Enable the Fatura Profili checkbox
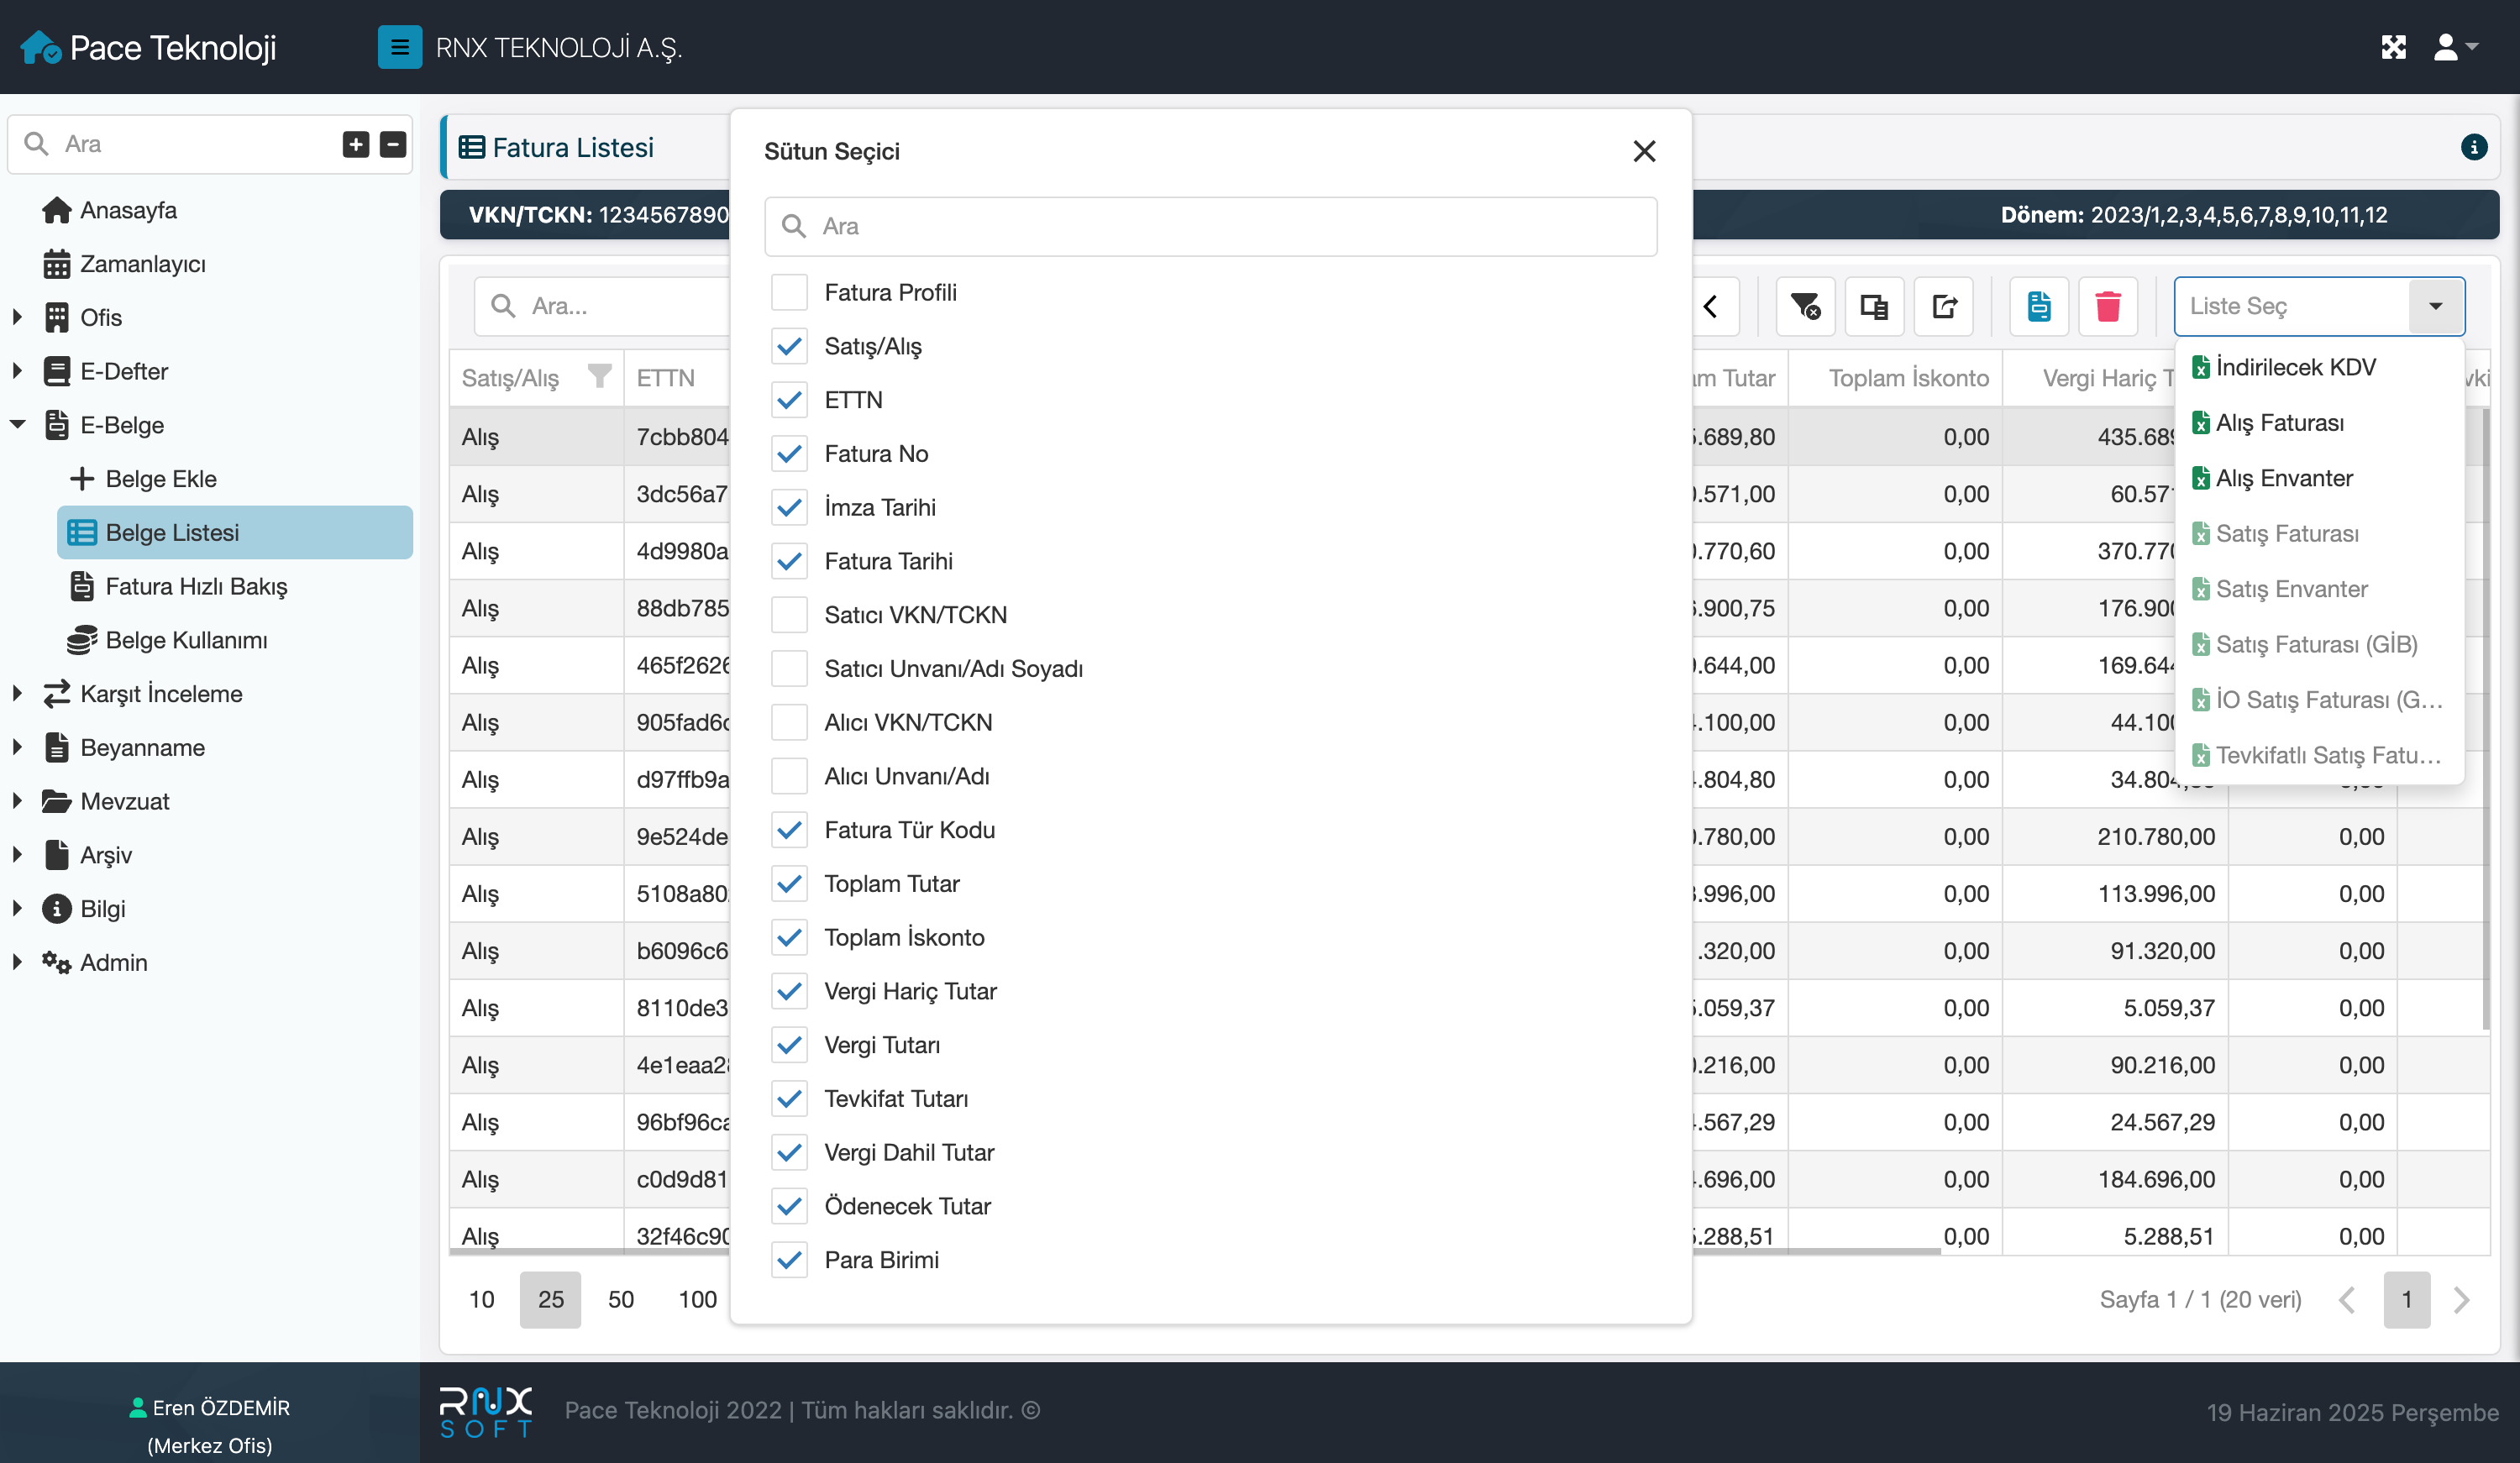 [x=789, y=292]
